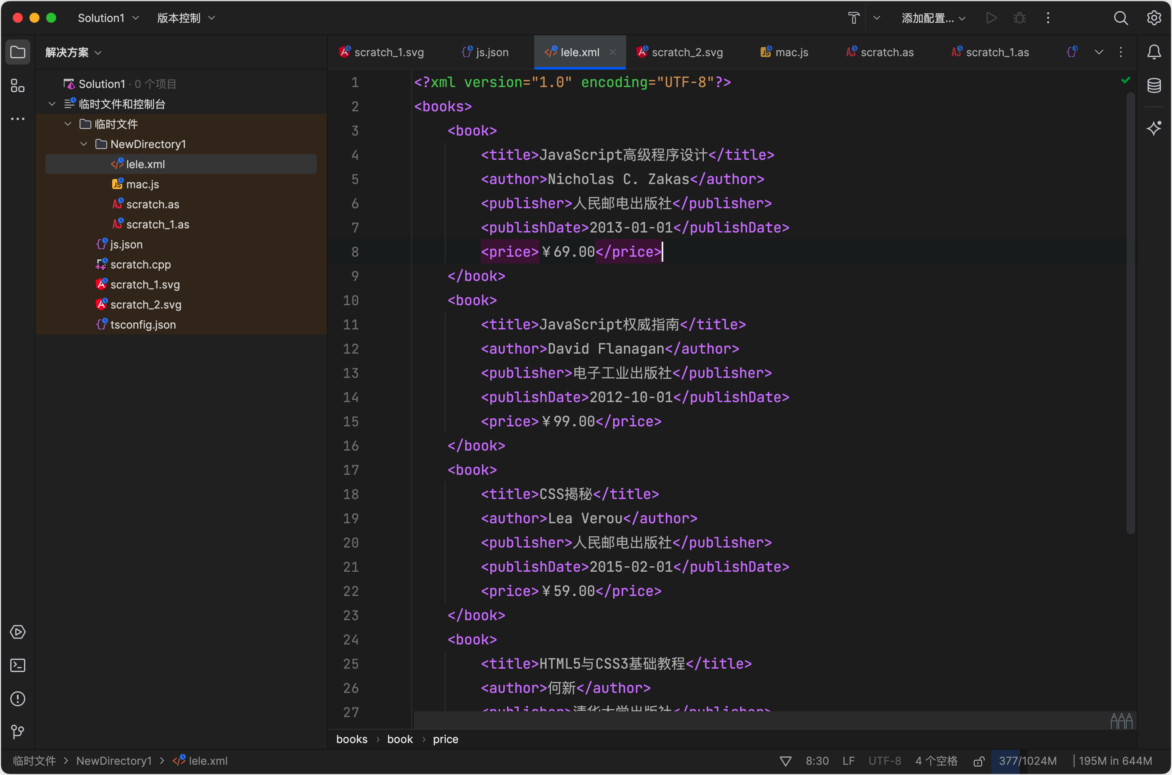Toggle the file read-only lock icon
The width and height of the screenshot is (1172, 775).
978,761
